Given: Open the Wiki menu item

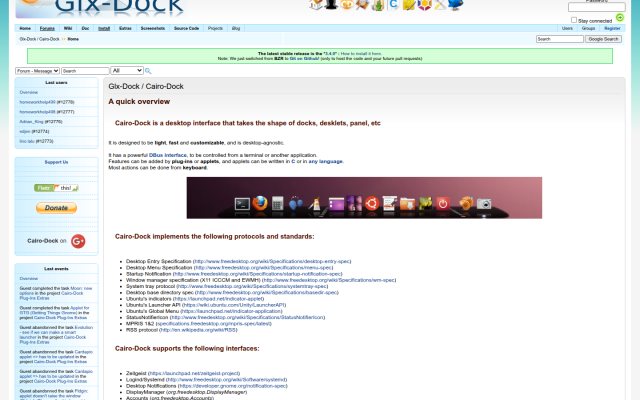Looking at the screenshot, I should tap(68, 29).
